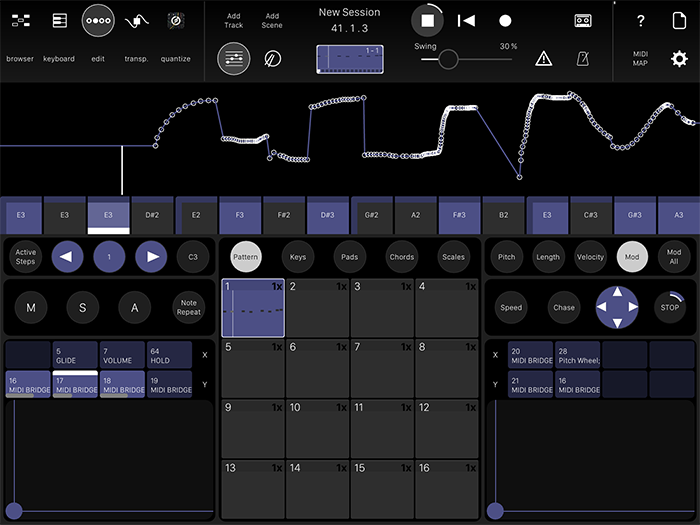Select pattern slot 16
Viewport: 700px width, 525px height.
447,489
